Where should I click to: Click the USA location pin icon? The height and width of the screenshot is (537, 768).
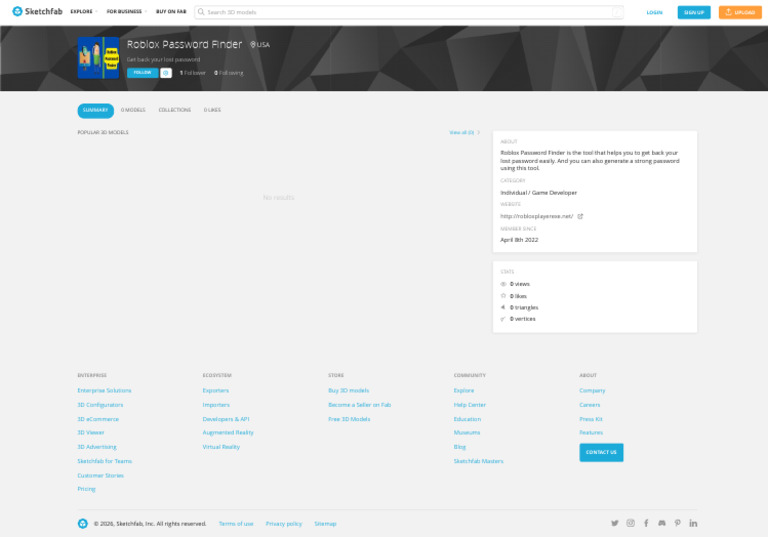pos(253,45)
